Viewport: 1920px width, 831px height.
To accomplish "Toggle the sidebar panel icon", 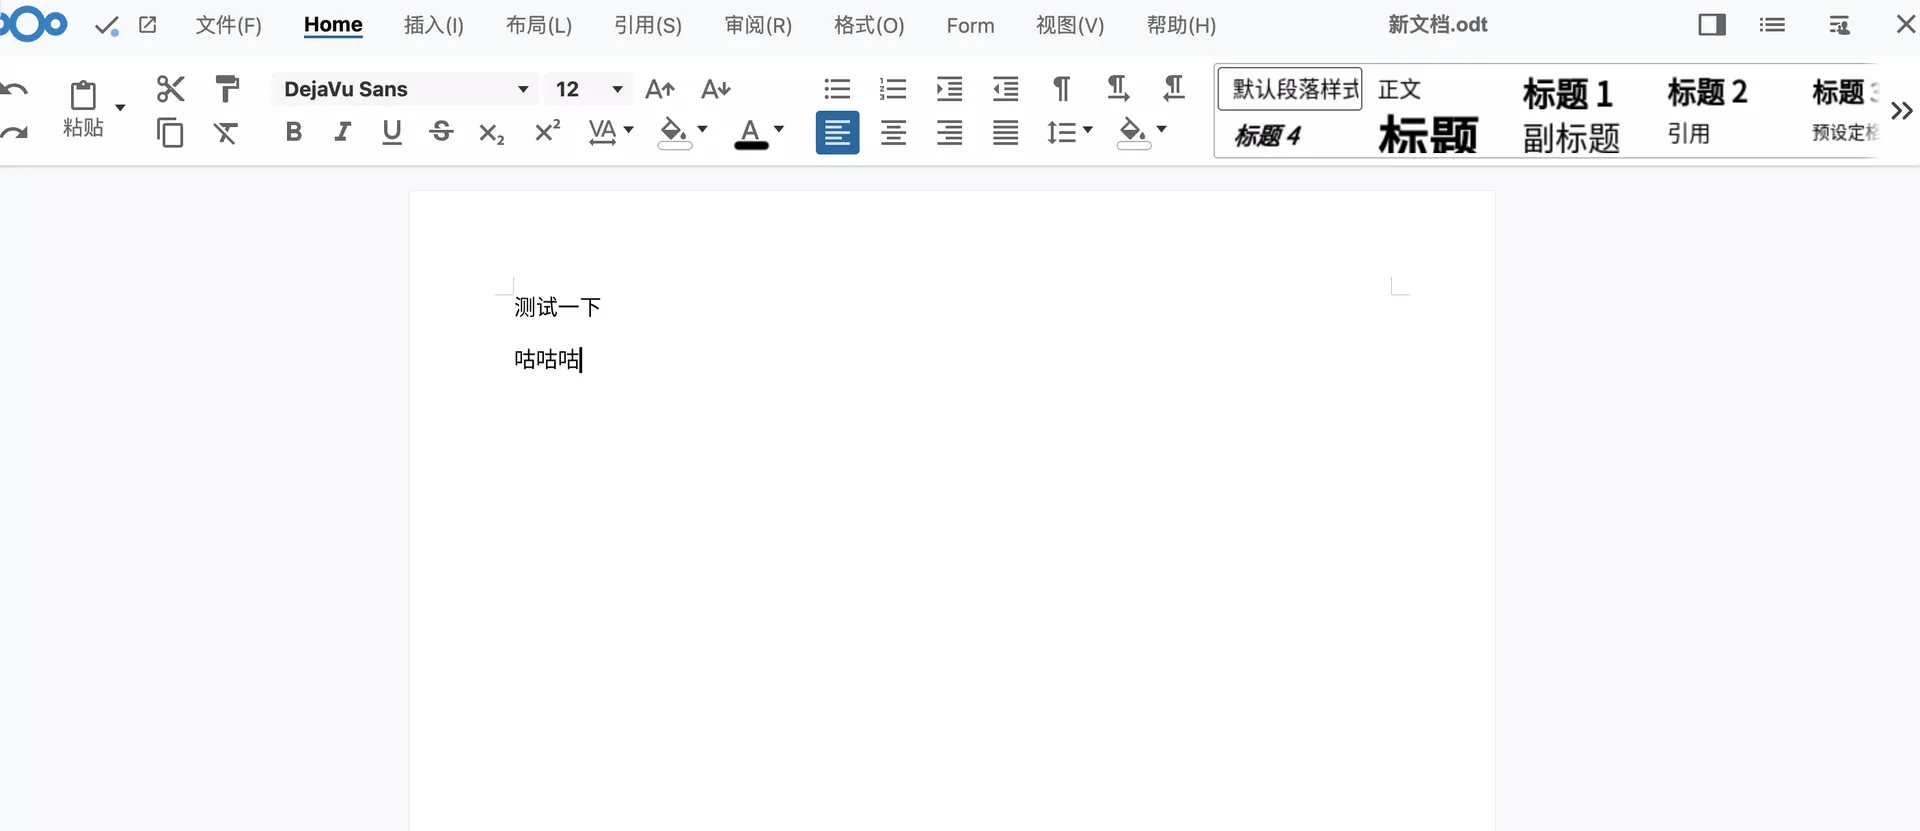I will coord(1712,25).
